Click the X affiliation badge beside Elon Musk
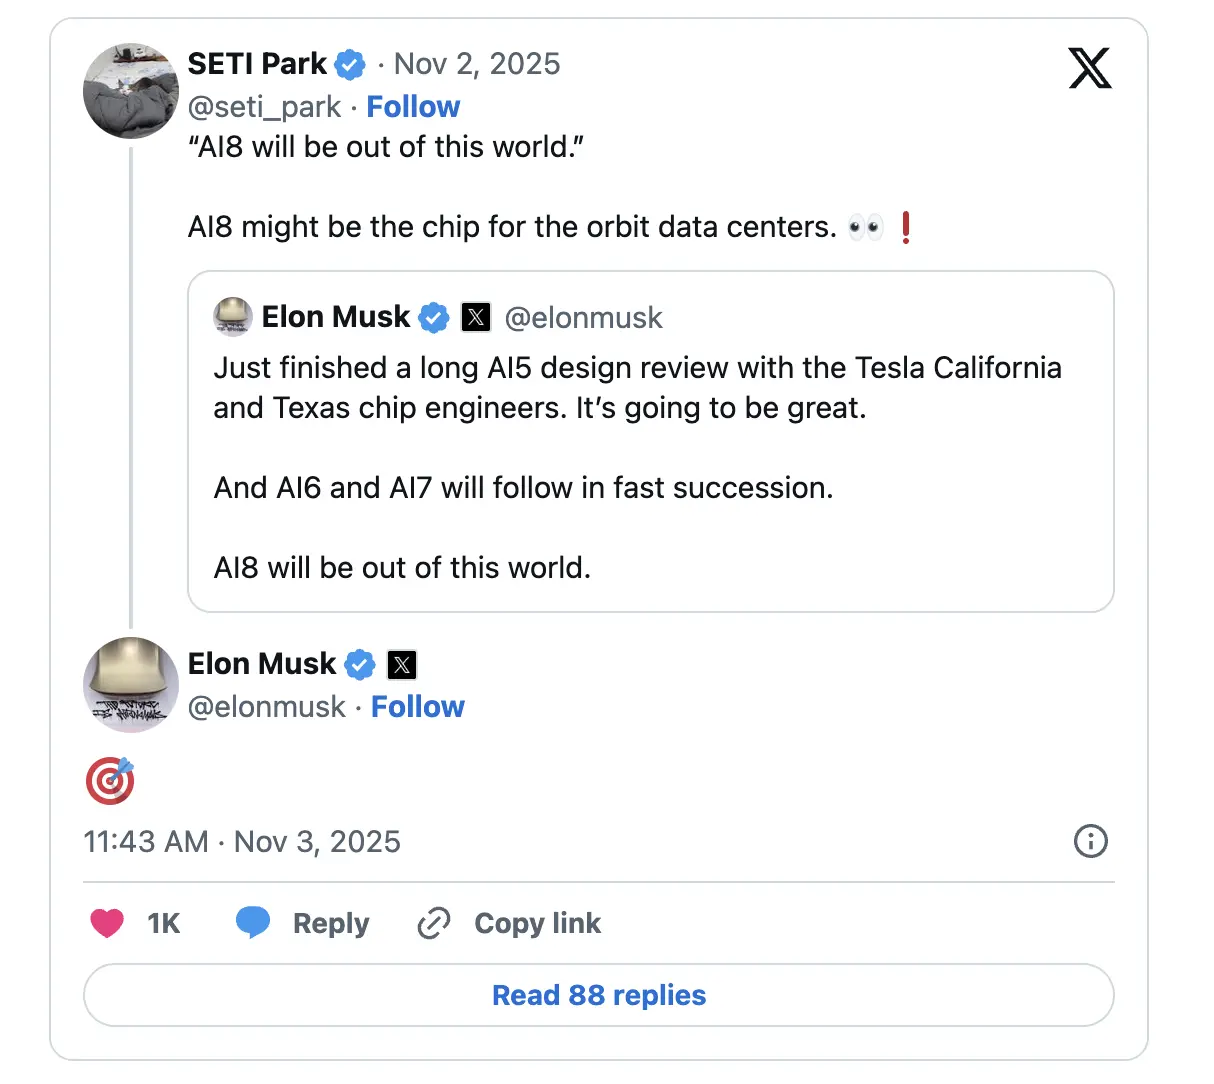The height and width of the screenshot is (1084, 1214). 402,665
